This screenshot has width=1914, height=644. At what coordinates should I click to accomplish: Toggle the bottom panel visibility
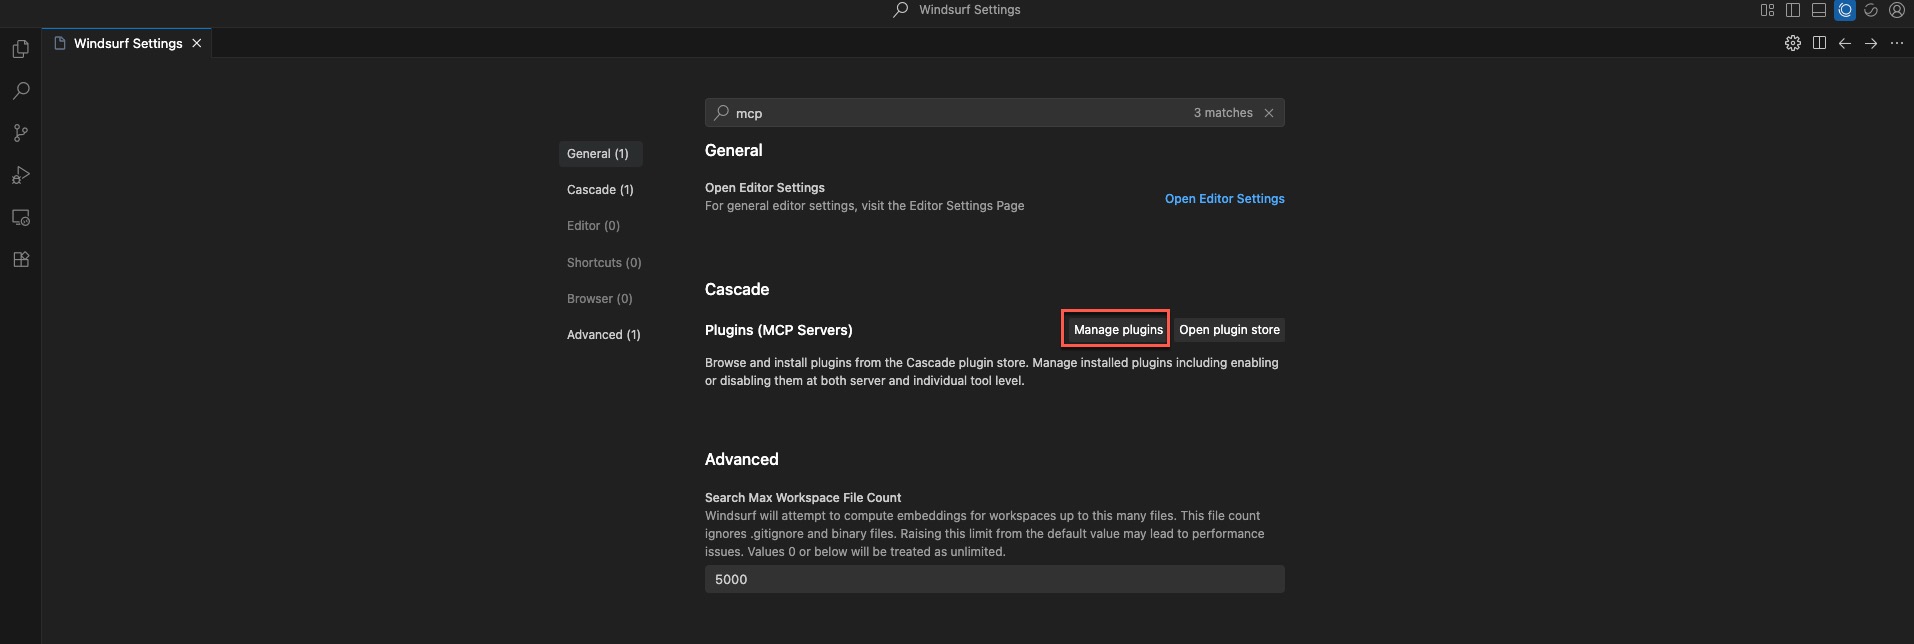[x=1819, y=10]
